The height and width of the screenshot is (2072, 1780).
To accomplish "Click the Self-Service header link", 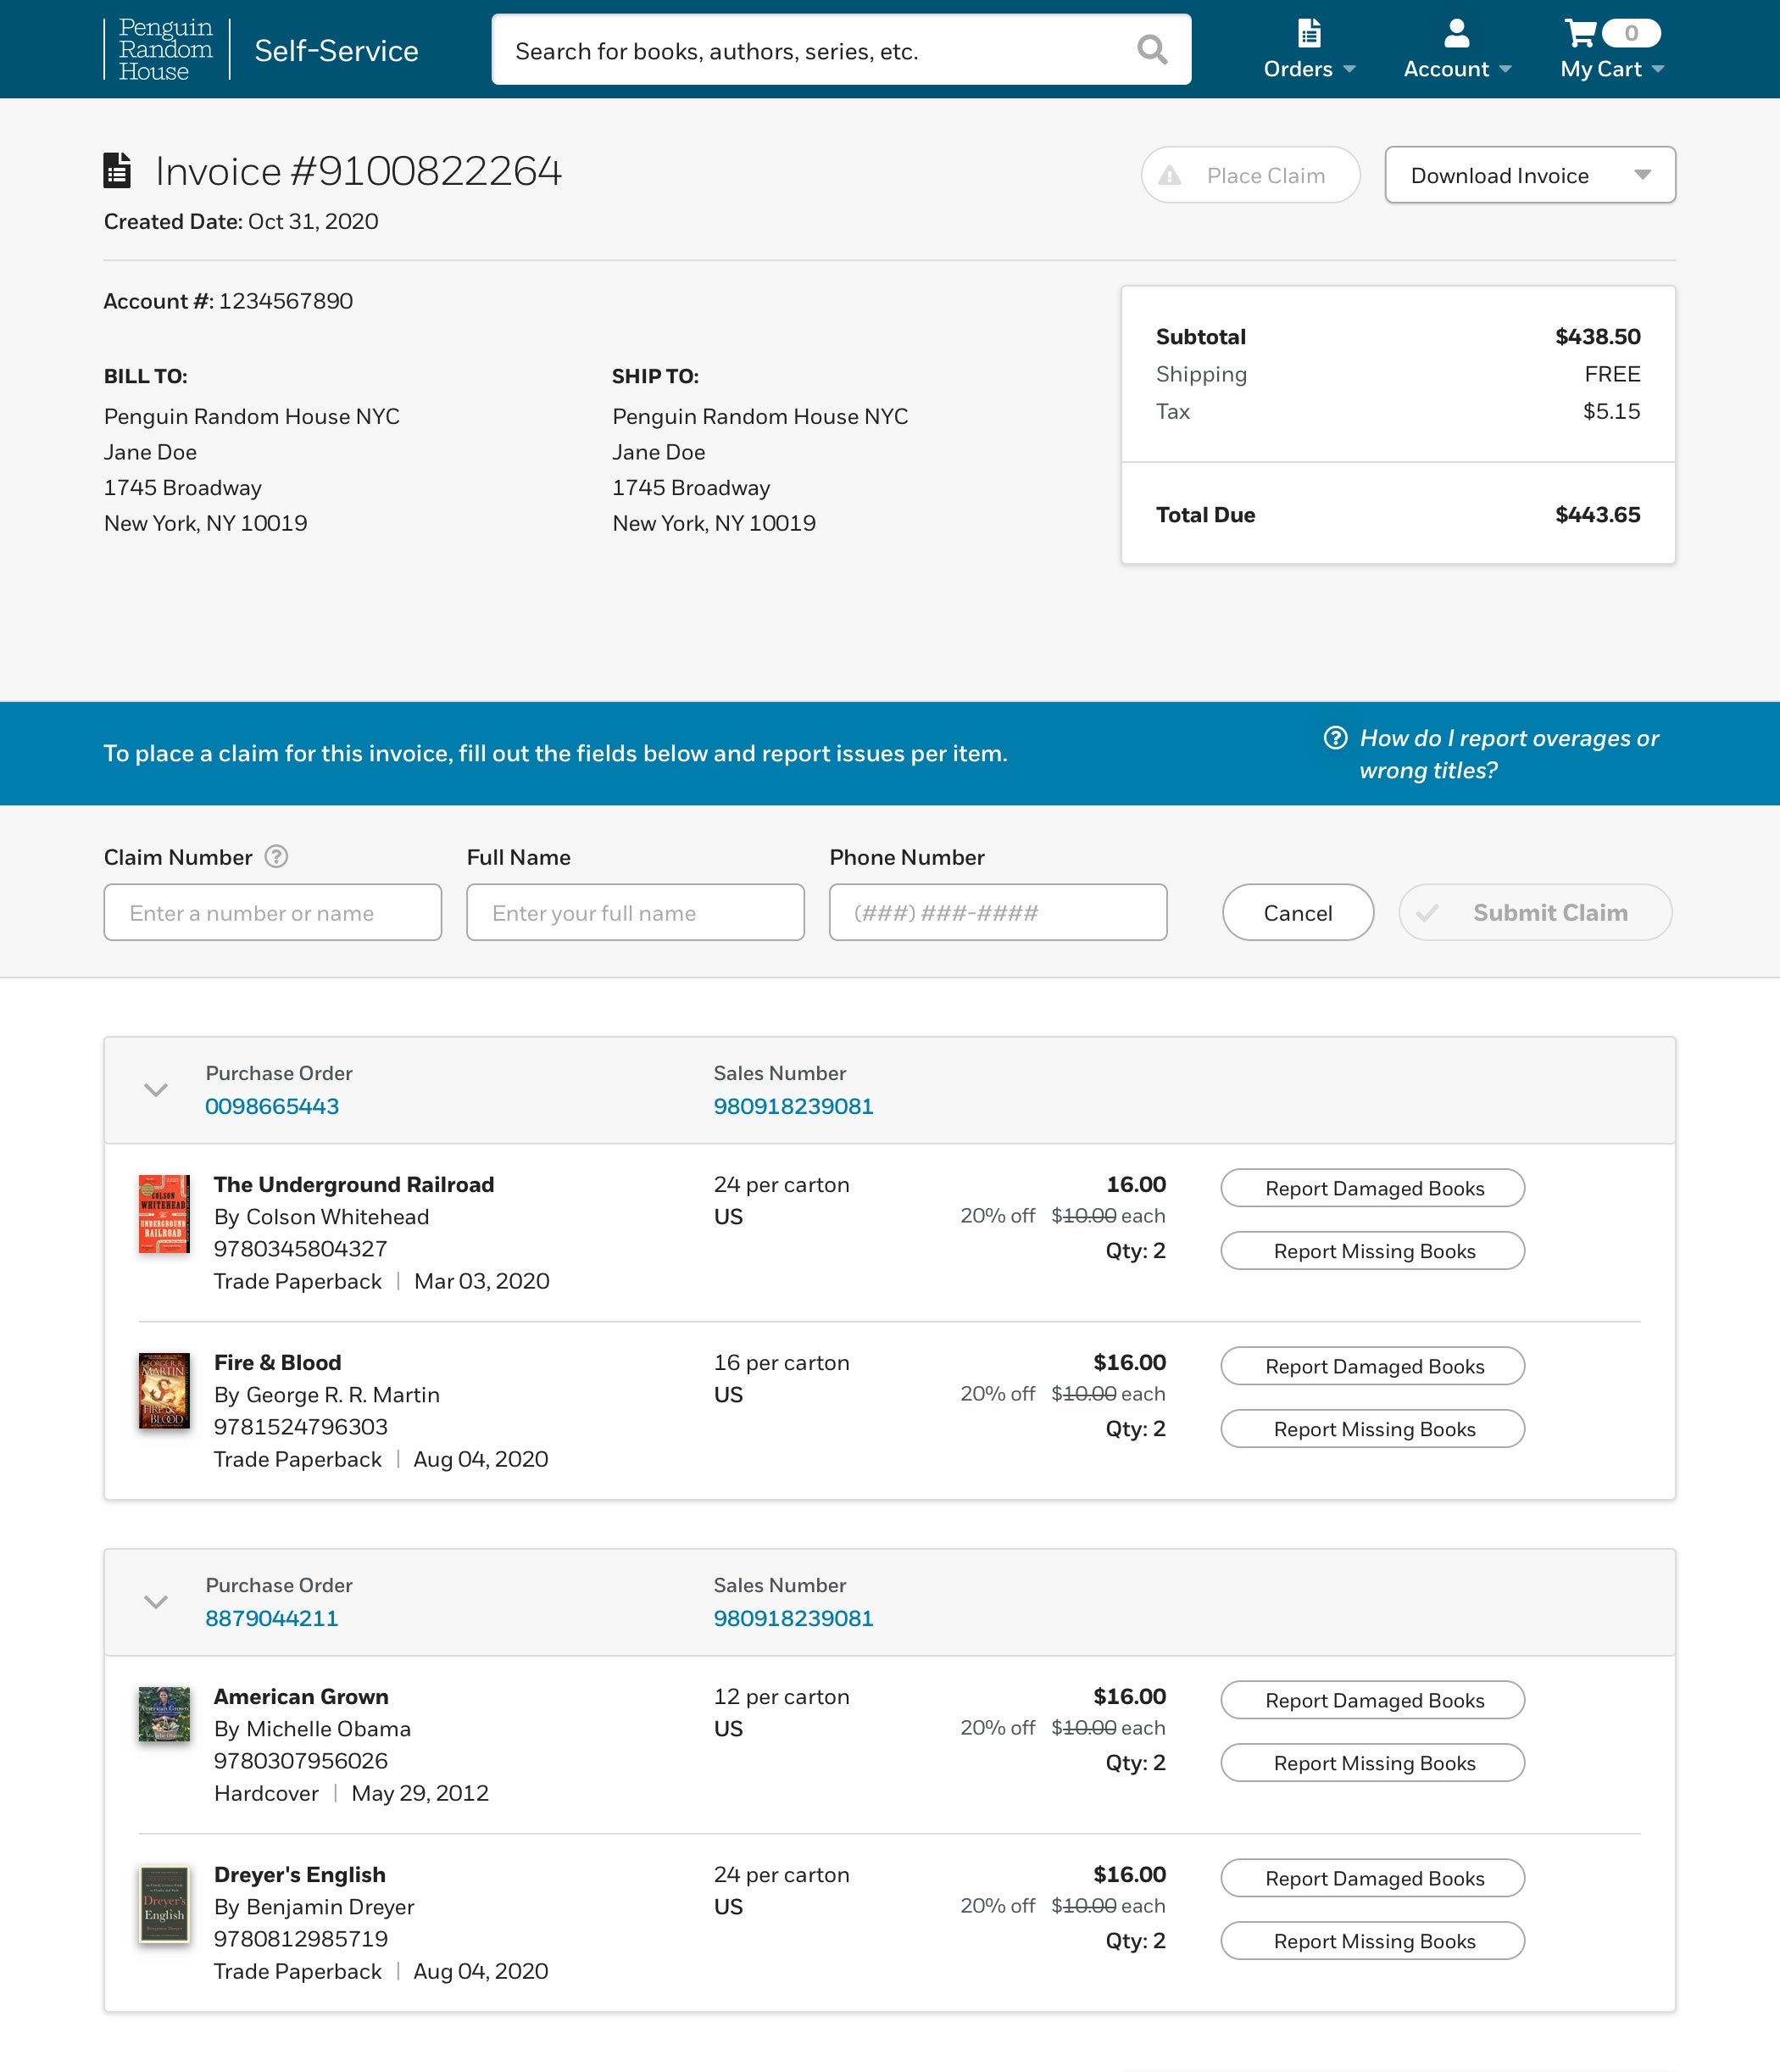I will tap(336, 51).
